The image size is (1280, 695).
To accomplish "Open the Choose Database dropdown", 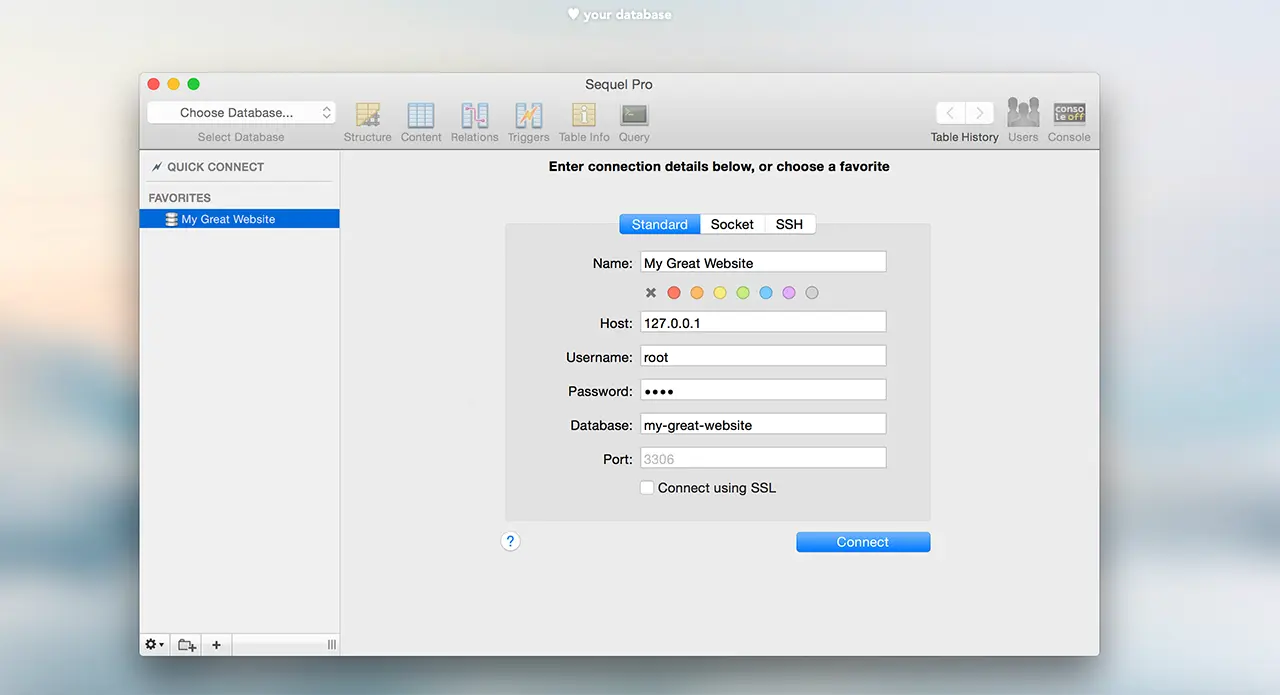I will coord(241,113).
